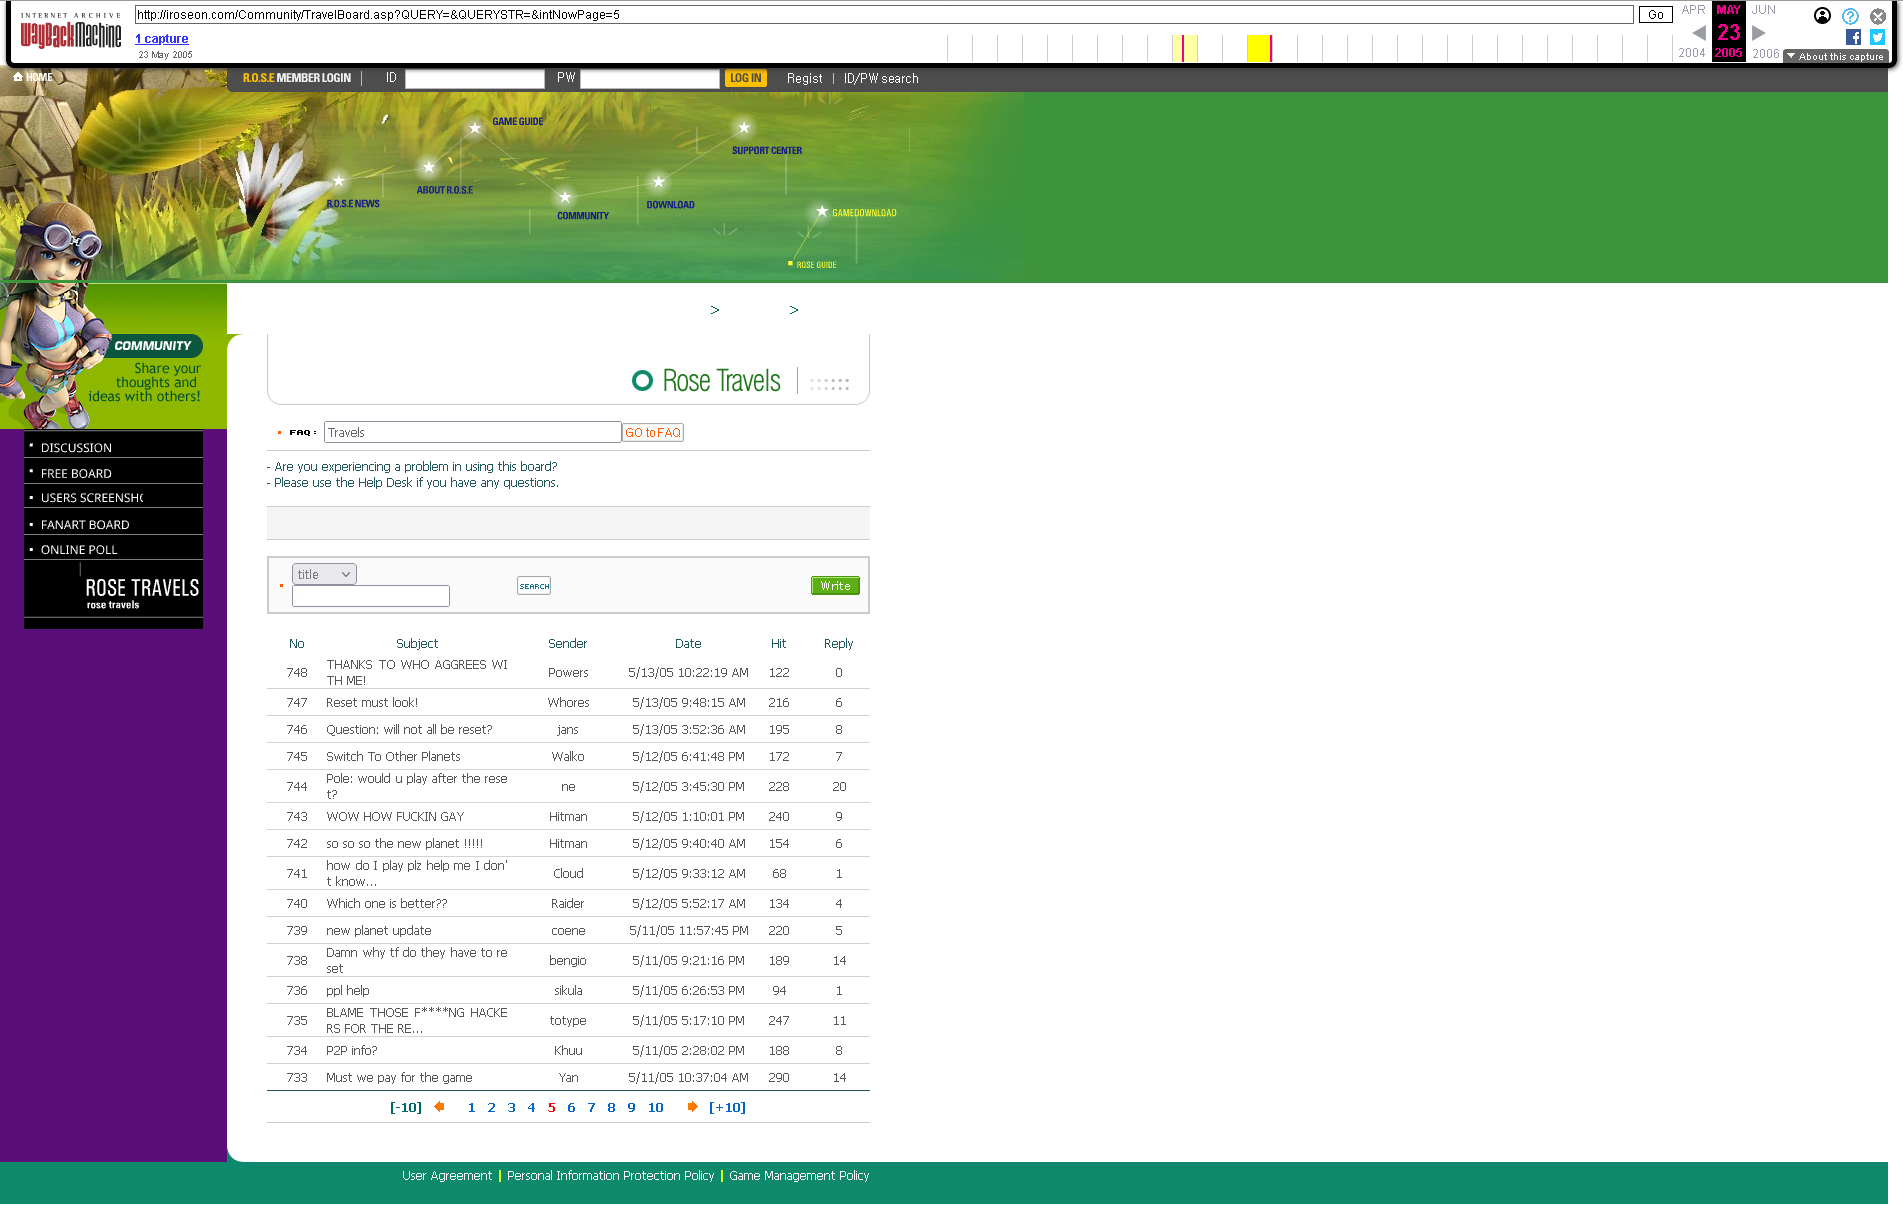Open ID/PW search link
Viewport: 1903px width, 1212px height.
click(x=881, y=79)
